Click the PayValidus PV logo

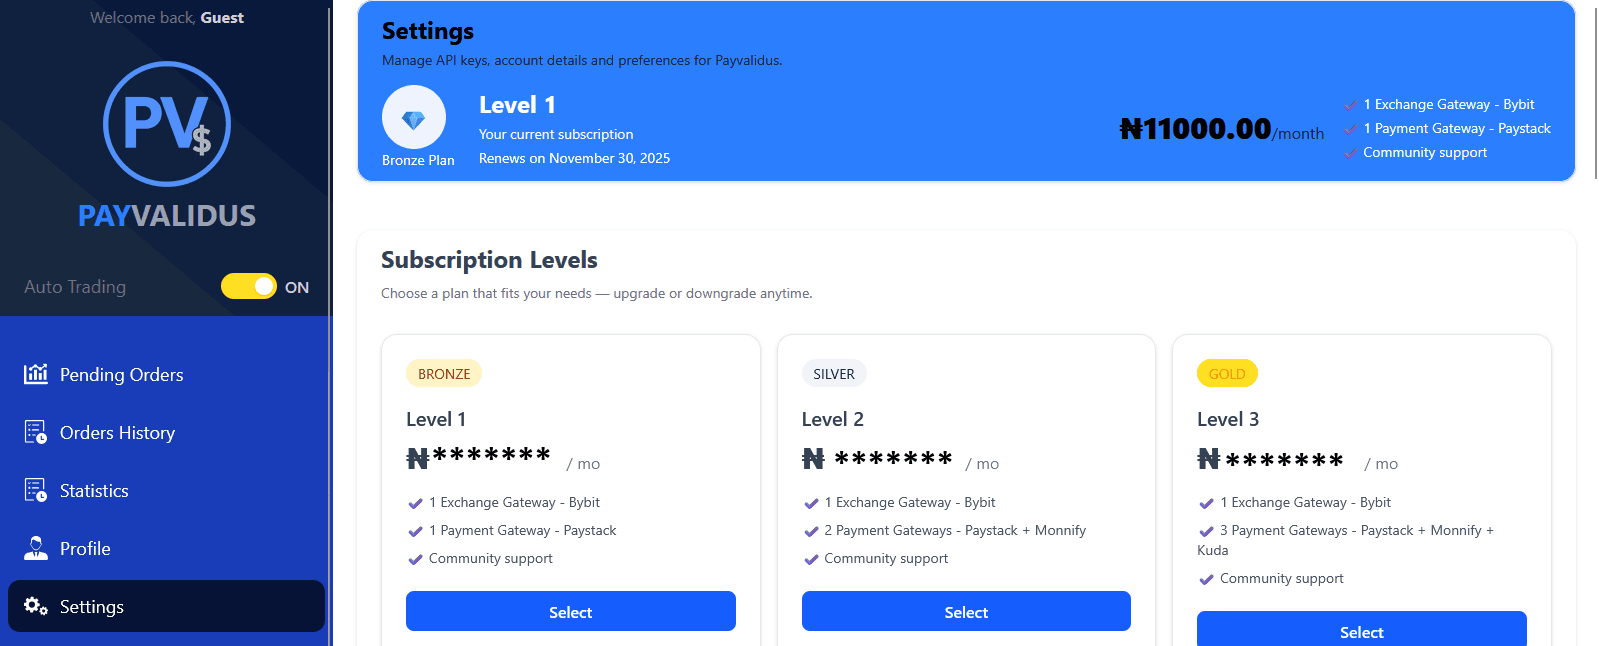pyautogui.click(x=167, y=124)
